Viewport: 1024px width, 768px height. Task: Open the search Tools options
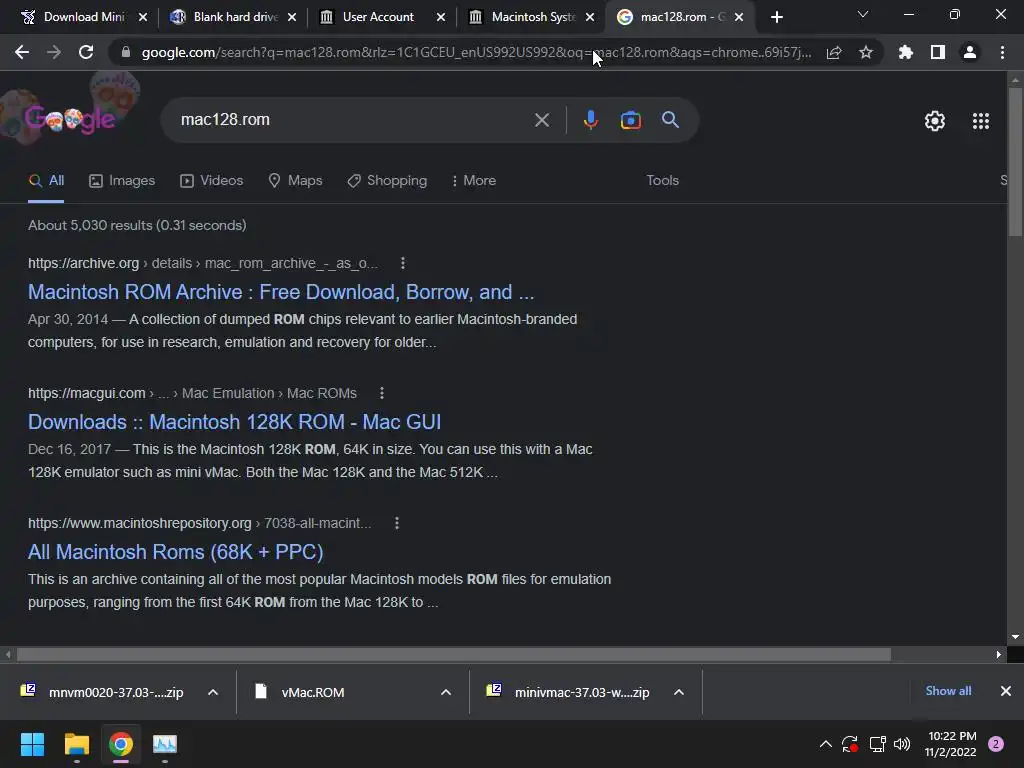click(x=662, y=181)
